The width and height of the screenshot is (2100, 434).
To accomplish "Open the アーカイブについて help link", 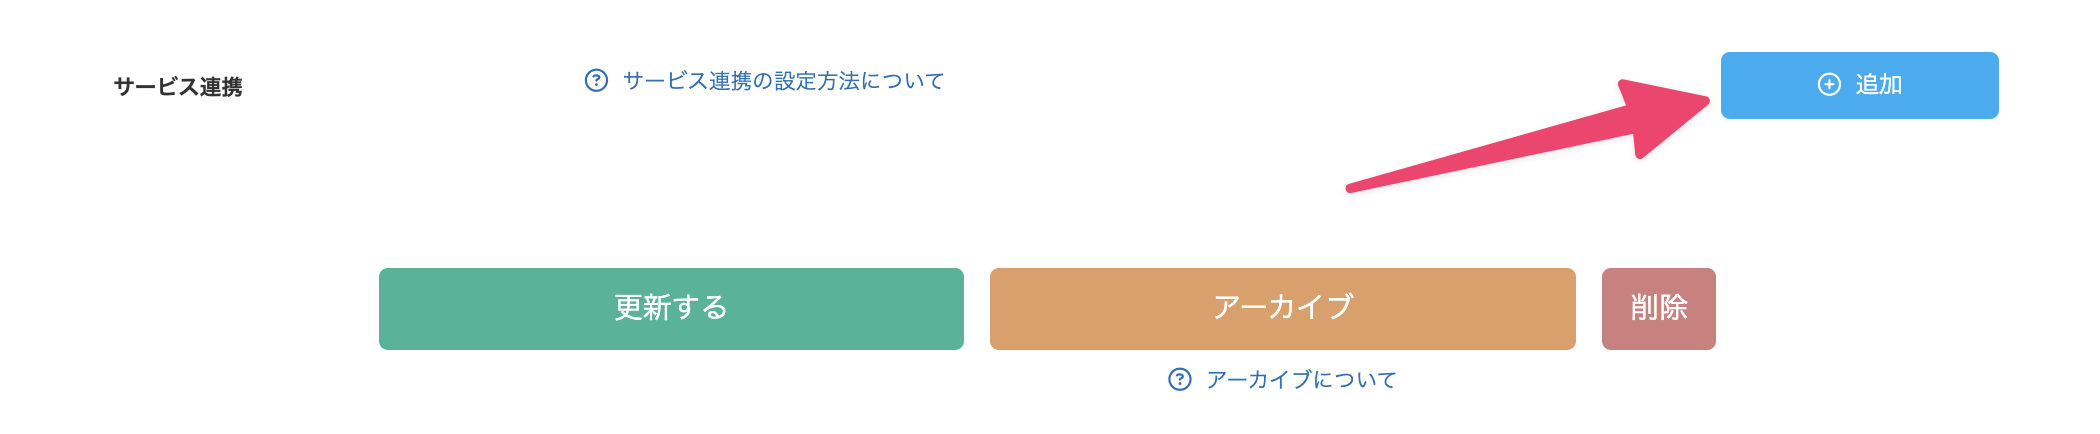I will tap(1301, 379).
